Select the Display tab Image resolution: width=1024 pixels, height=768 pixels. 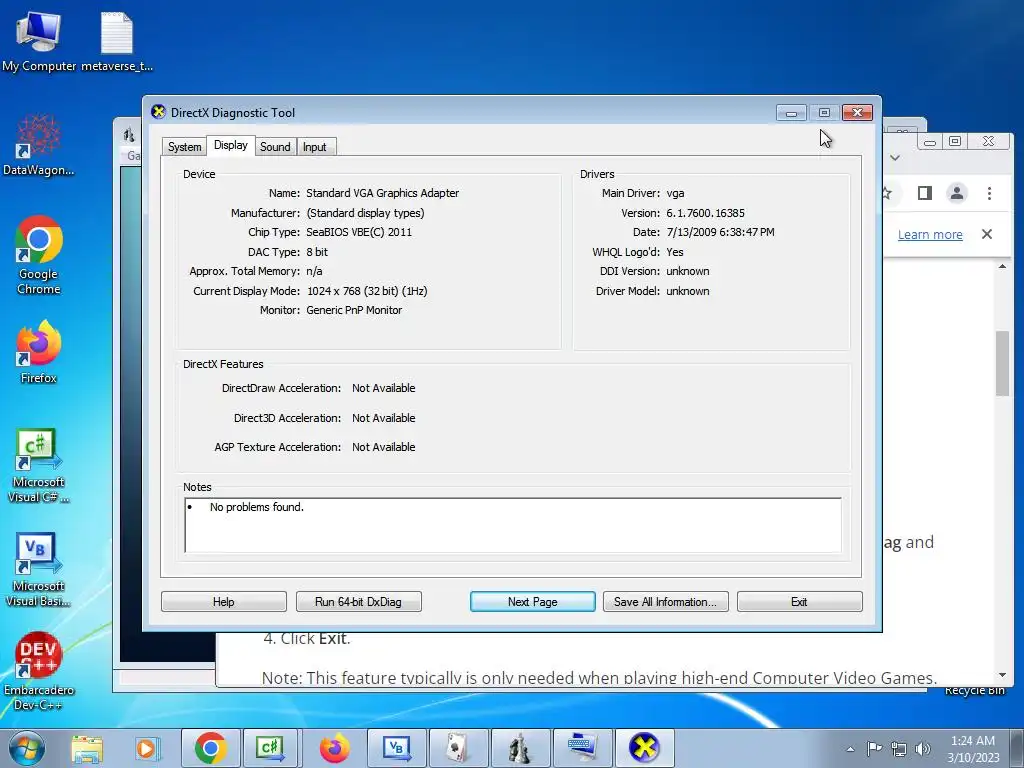pyautogui.click(x=231, y=145)
